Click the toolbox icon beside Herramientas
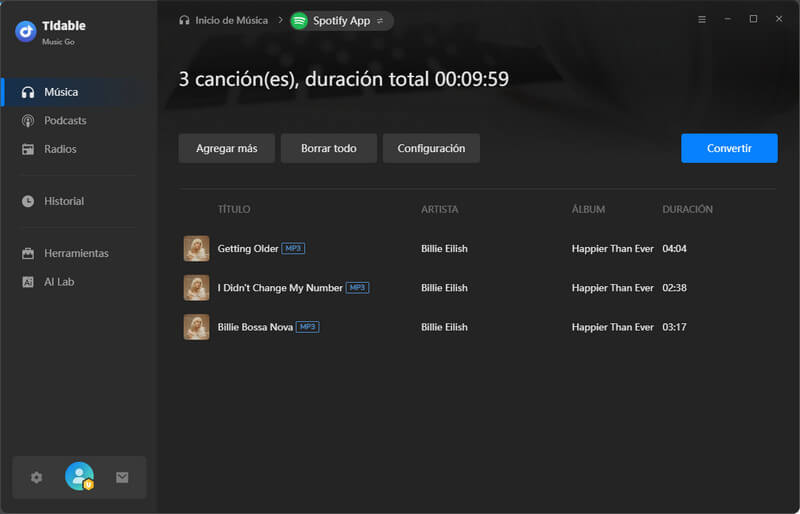Viewport: 800px width, 514px height. click(28, 253)
